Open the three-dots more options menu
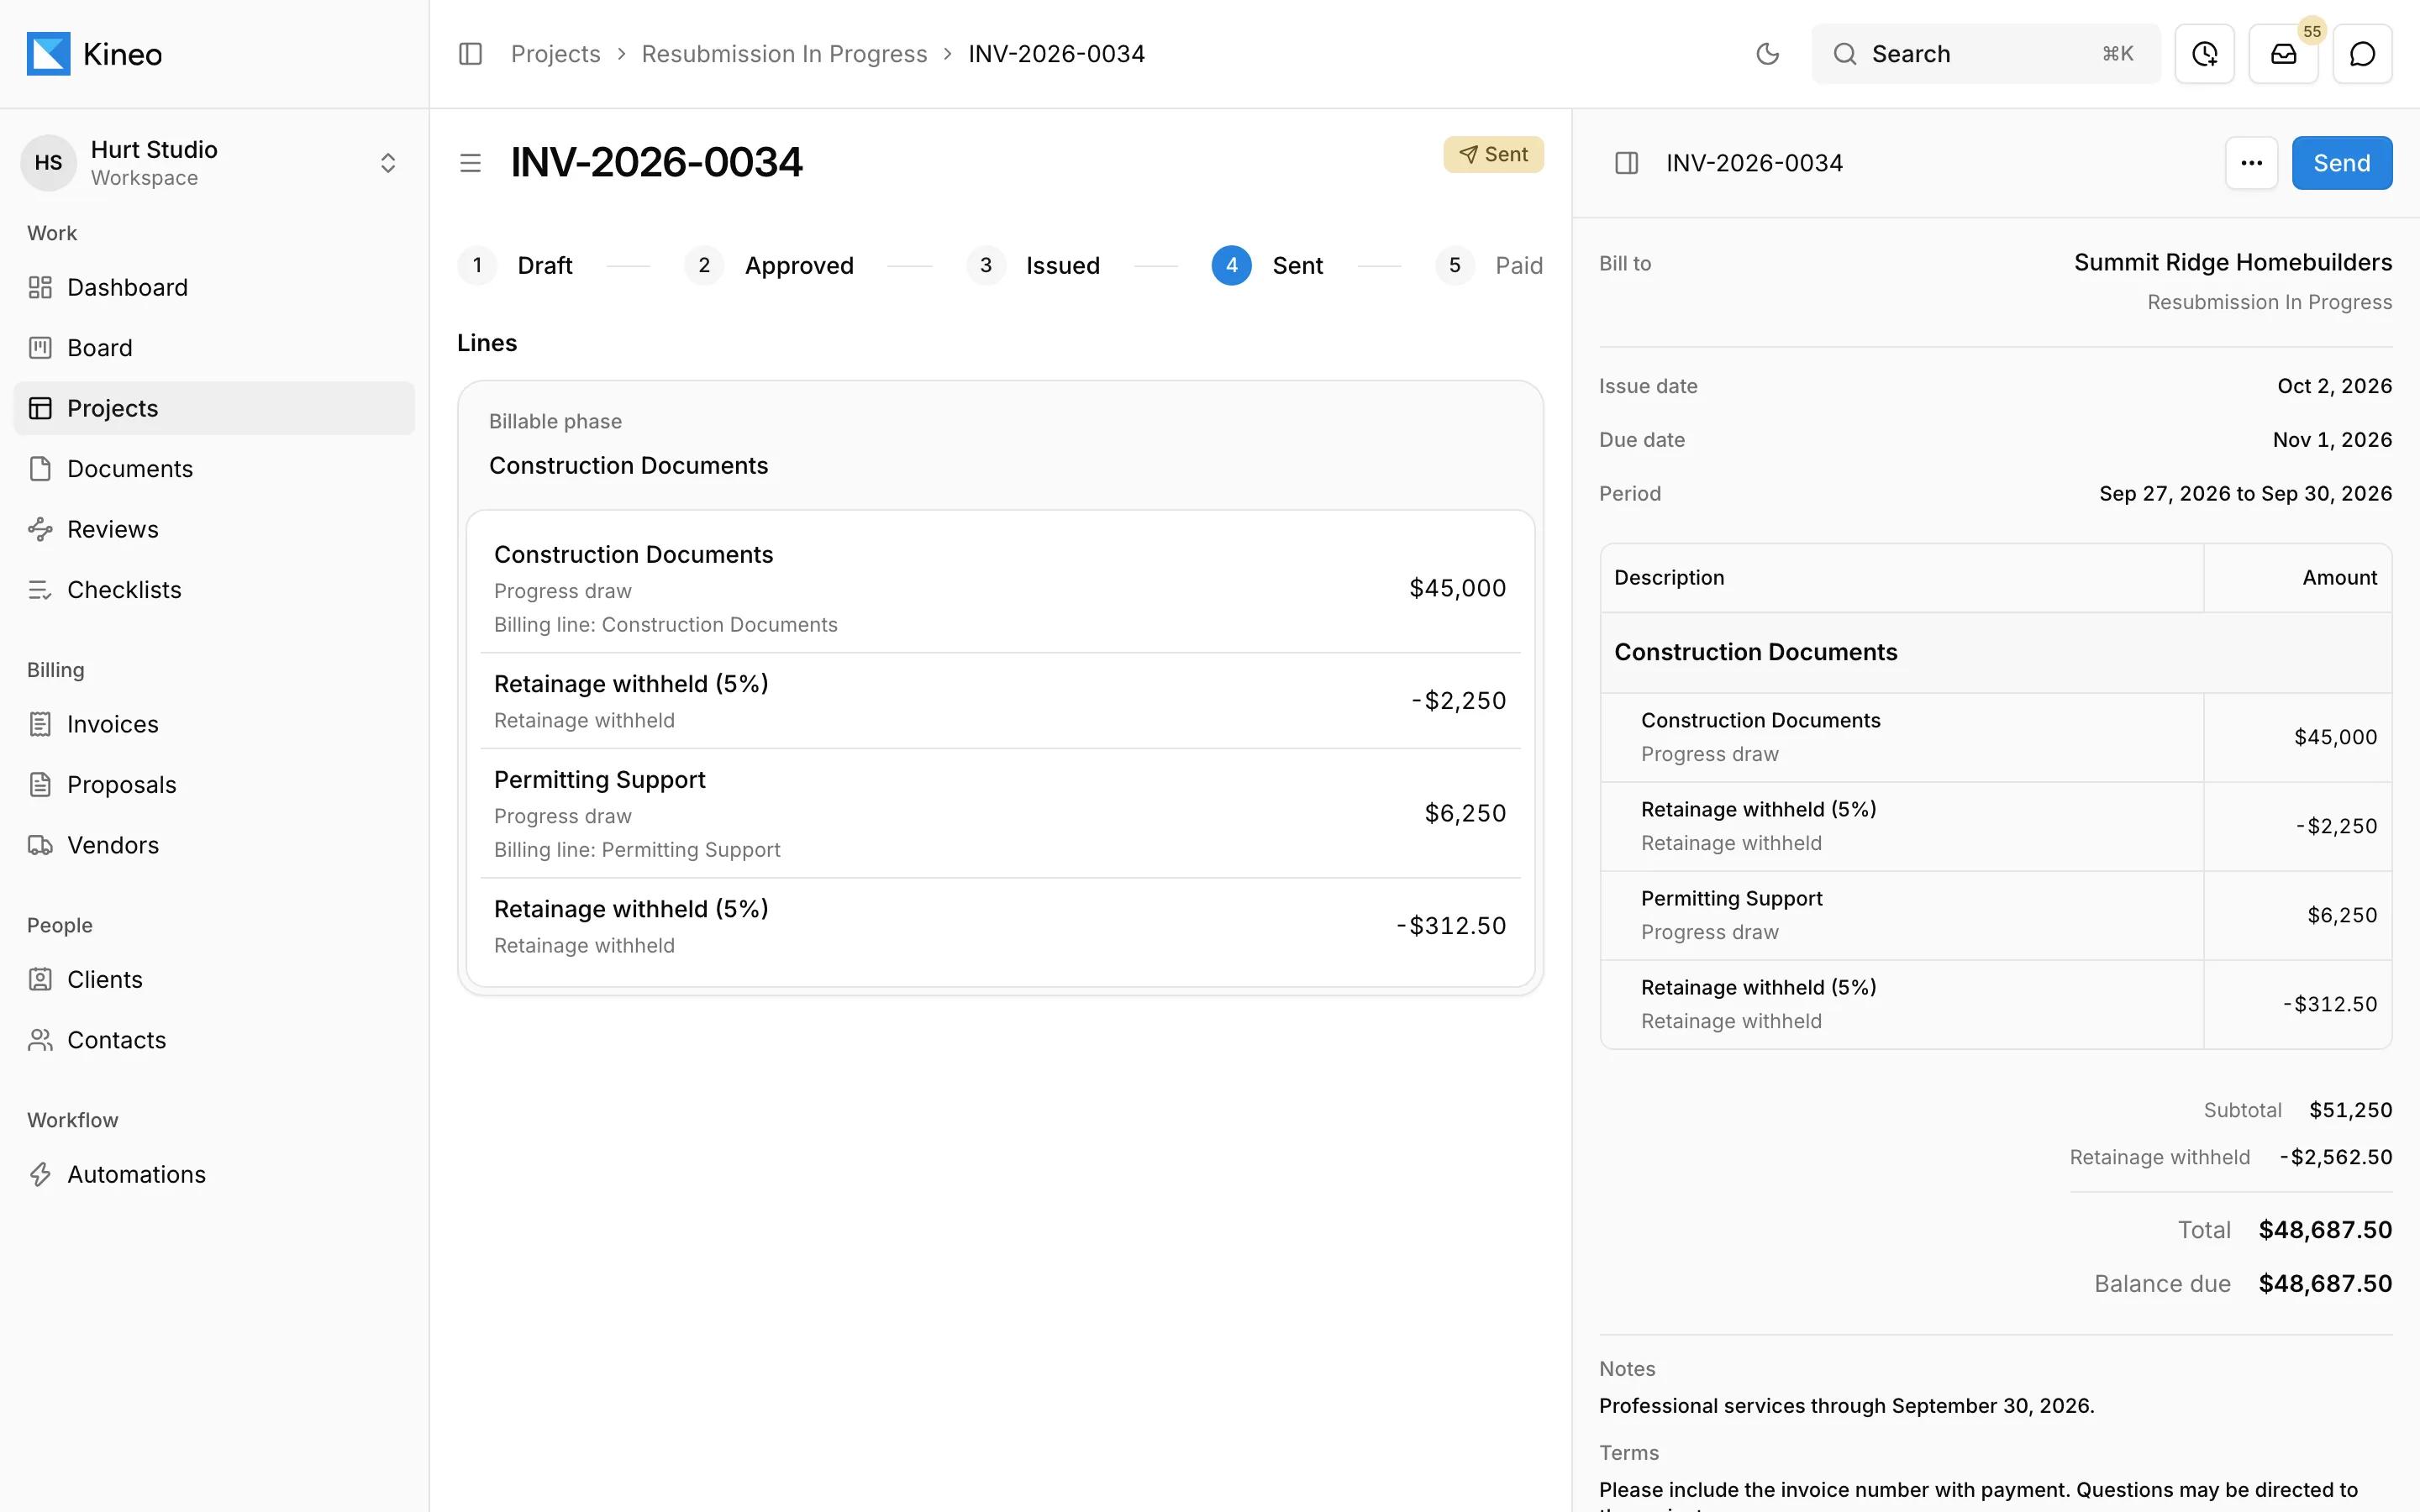 tap(2251, 163)
